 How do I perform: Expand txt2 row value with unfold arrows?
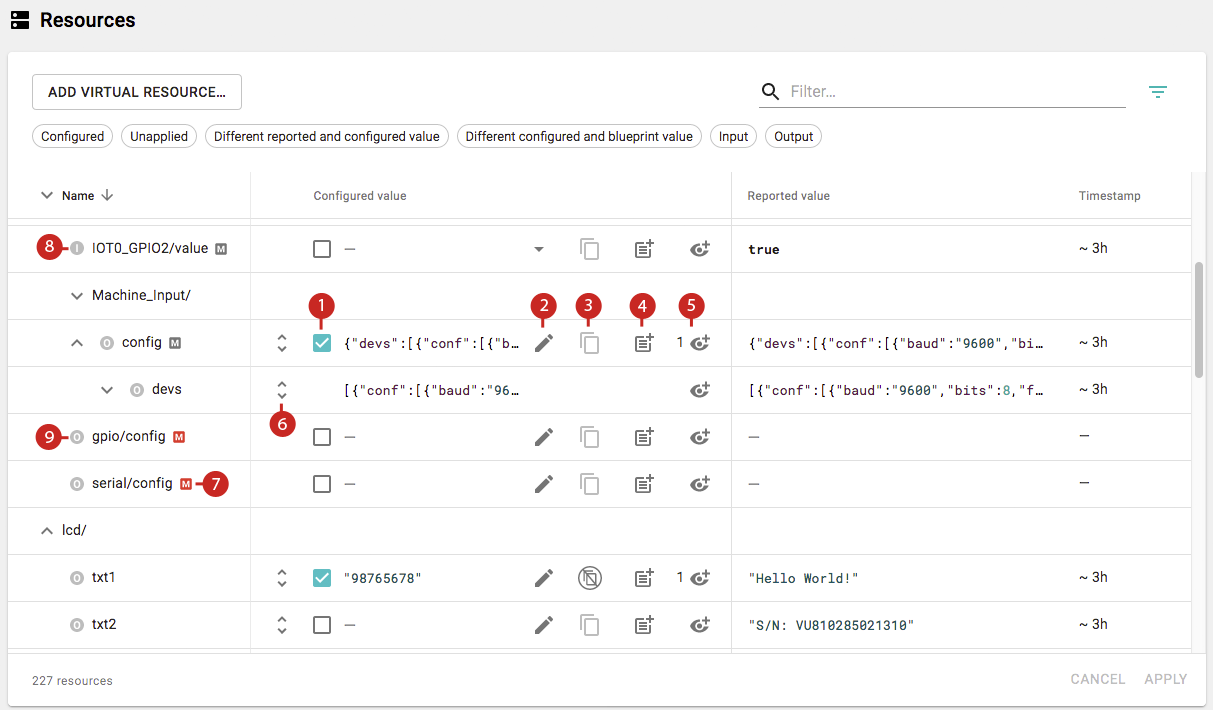(282, 625)
